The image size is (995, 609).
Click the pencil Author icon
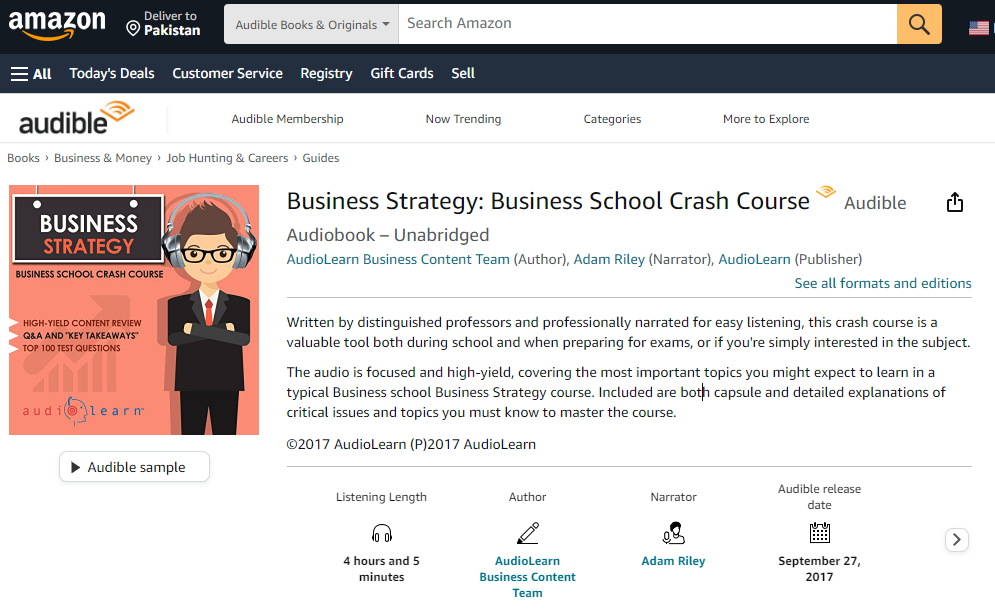pos(527,533)
